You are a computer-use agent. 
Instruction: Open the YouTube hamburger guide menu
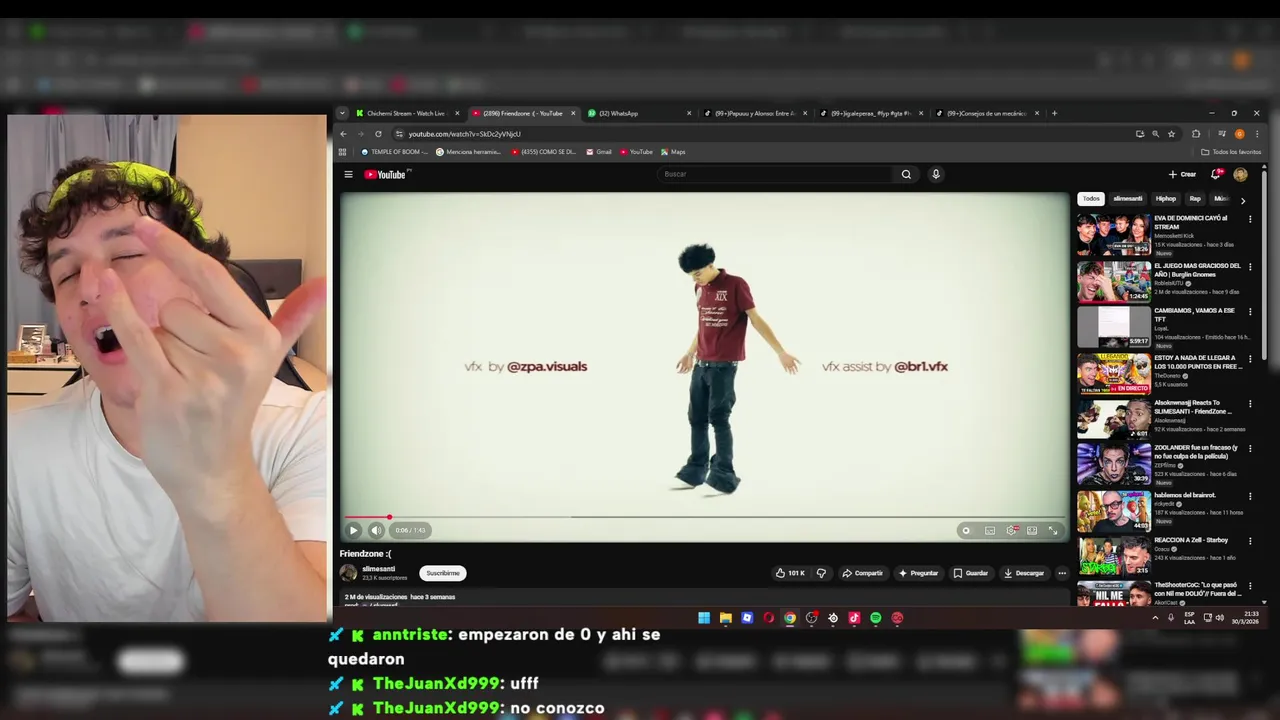[348, 174]
